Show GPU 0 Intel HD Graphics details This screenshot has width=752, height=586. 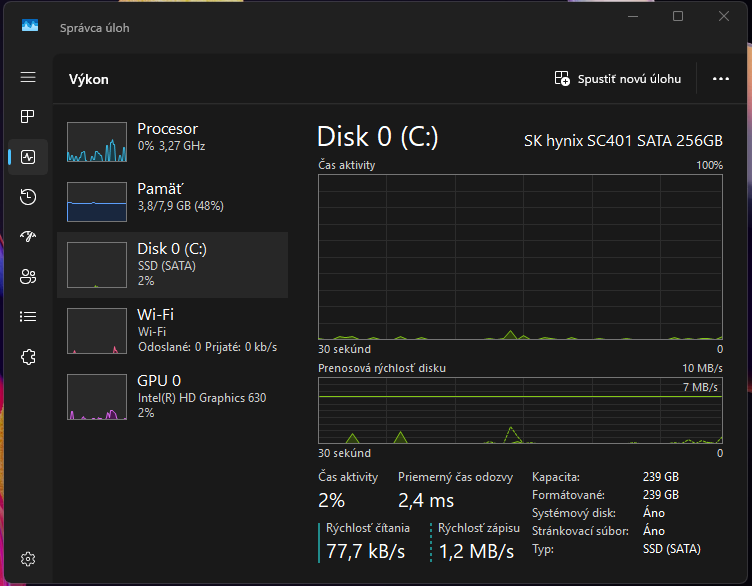coord(172,396)
